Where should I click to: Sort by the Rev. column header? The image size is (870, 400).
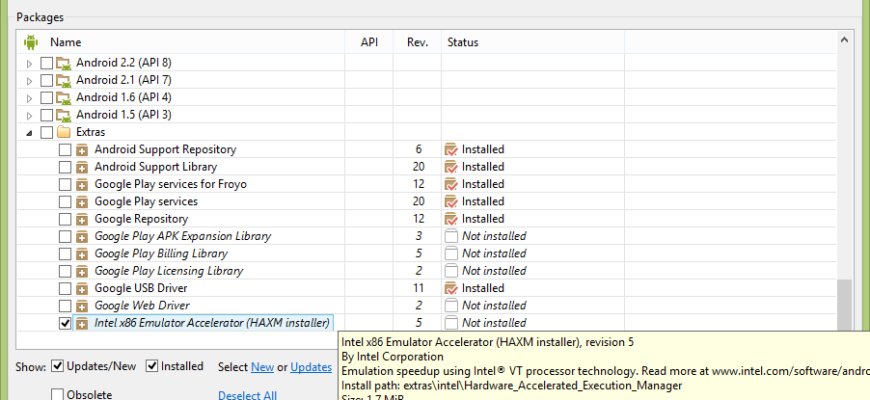[x=418, y=42]
